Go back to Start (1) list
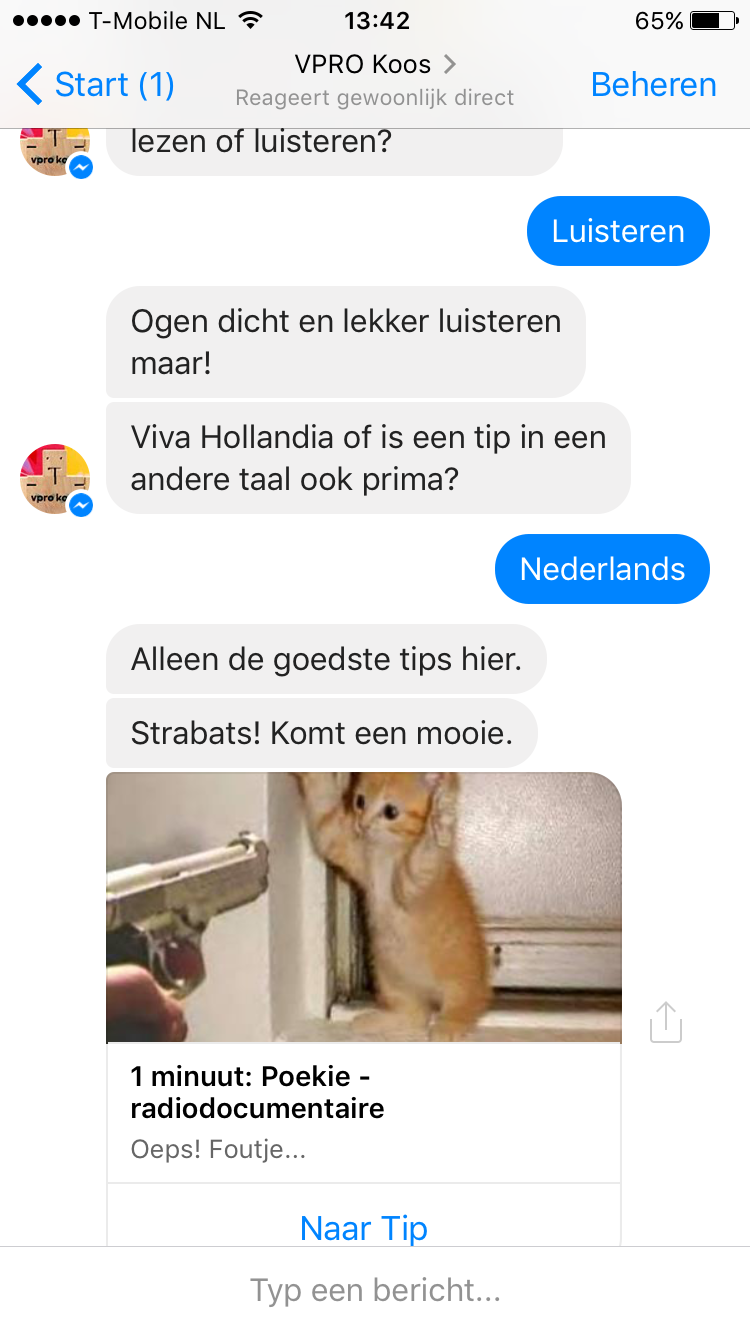This screenshot has width=750, height=1334. point(96,85)
